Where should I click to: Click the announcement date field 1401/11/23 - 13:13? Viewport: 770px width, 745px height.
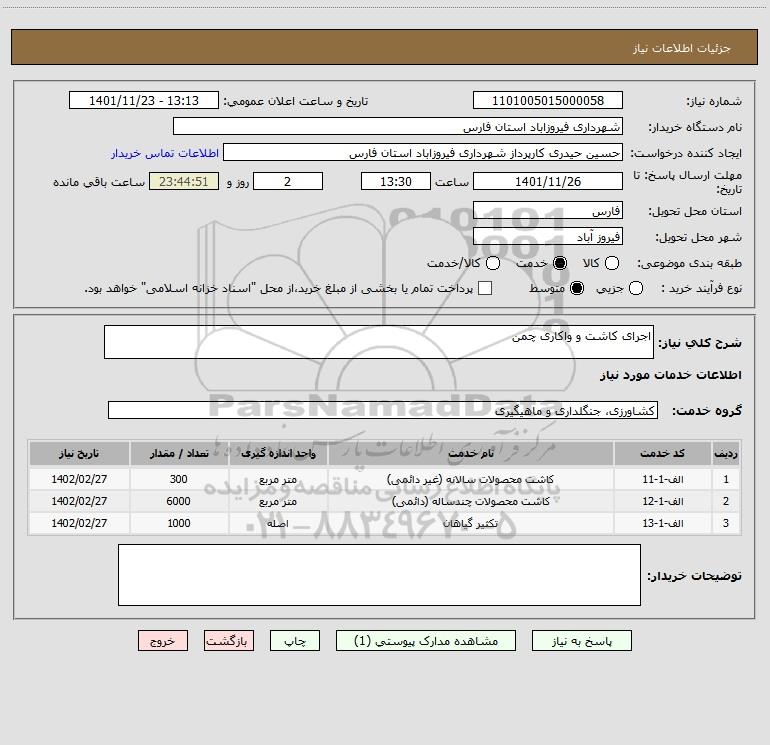pos(144,101)
